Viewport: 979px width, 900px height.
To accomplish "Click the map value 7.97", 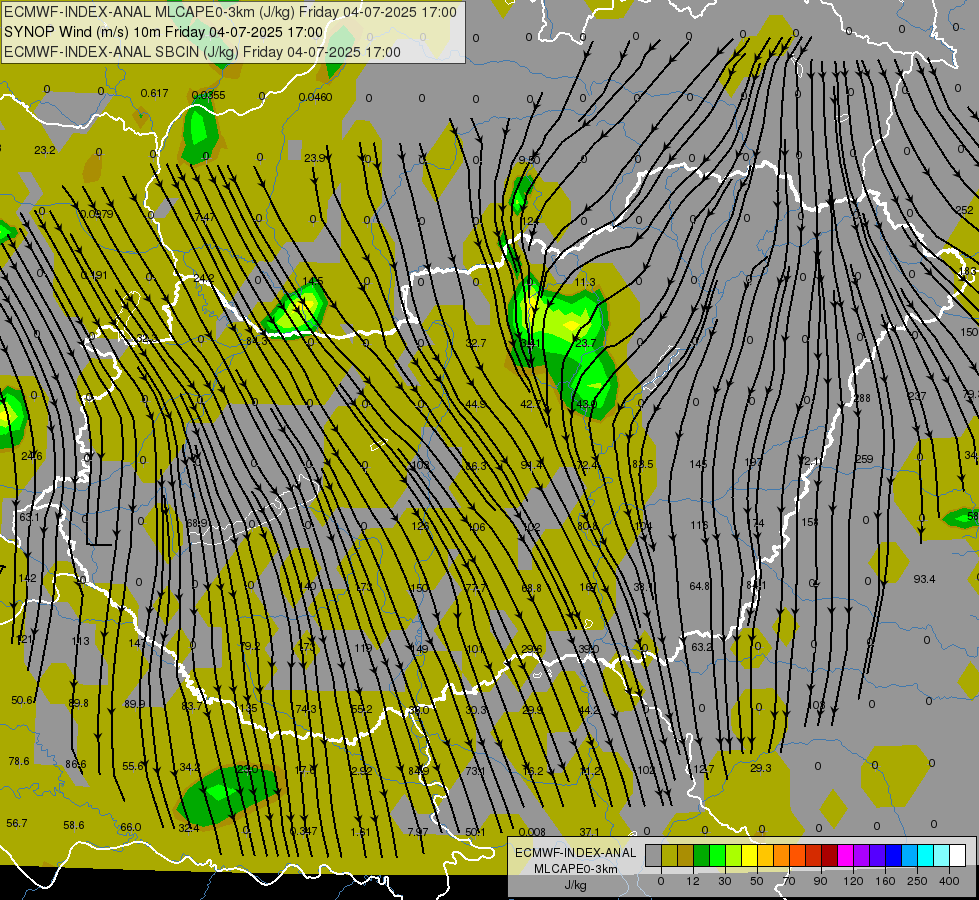I will pyautogui.click(x=418, y=832).
